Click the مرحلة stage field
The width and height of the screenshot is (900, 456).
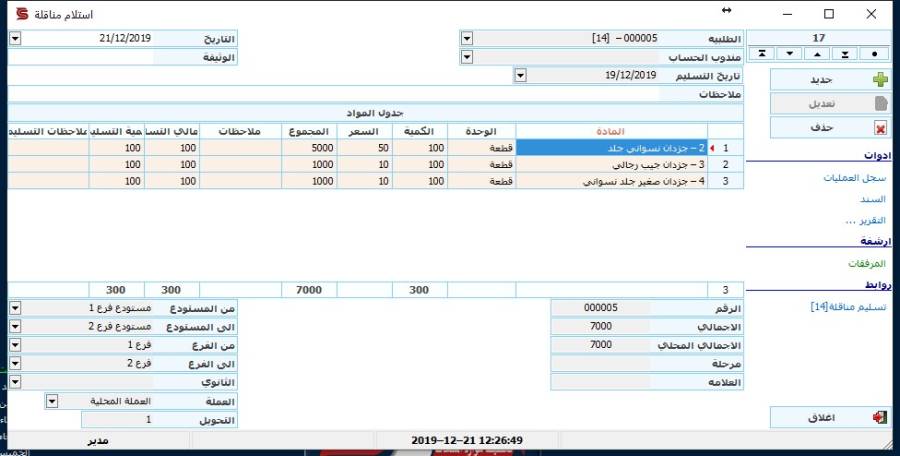(601, 364)
